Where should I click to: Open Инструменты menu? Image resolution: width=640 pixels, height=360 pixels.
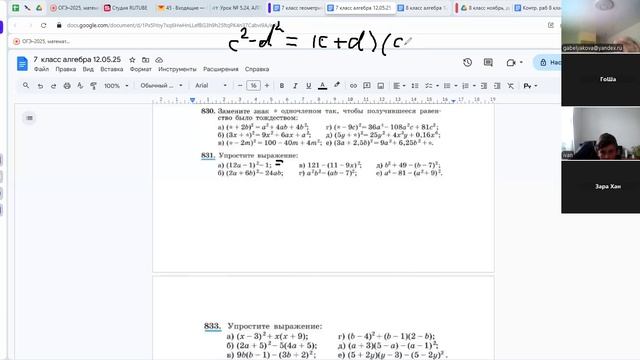point(177,69)
